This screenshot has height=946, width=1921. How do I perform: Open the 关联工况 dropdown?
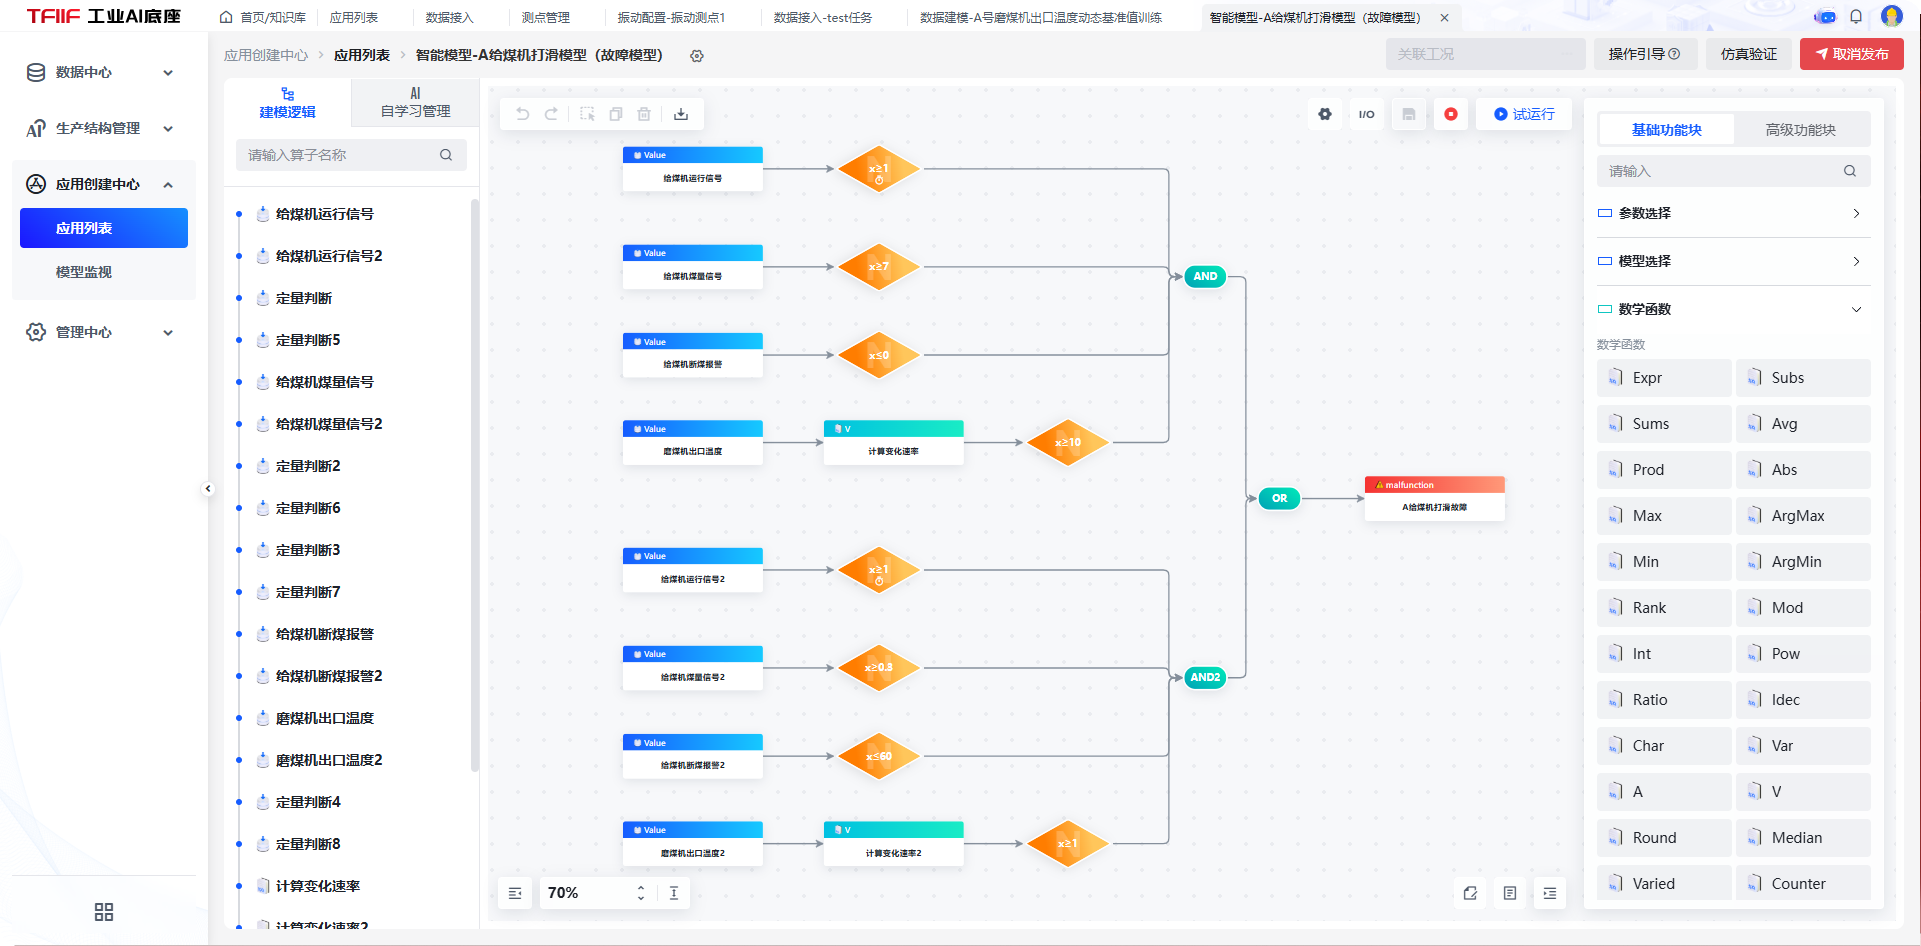1485,54
